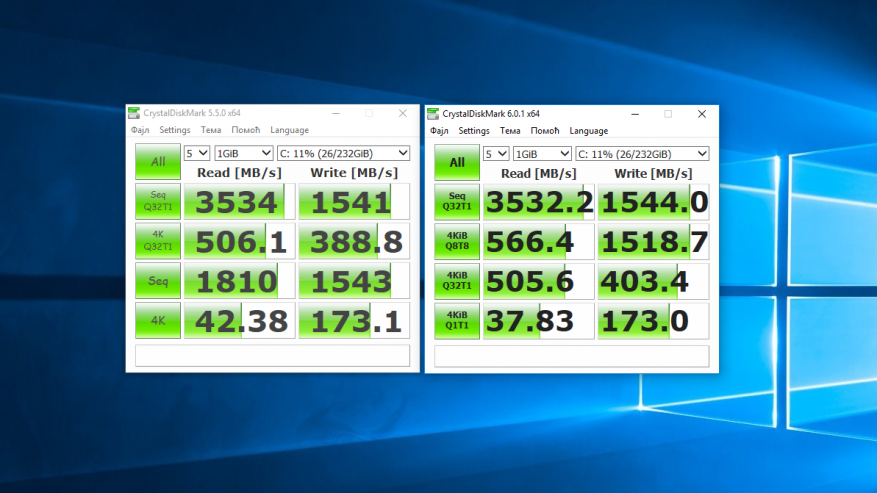
Task: Open Language menu in CrystalDiskMark 6.0.1
Action: pos(588,131)
